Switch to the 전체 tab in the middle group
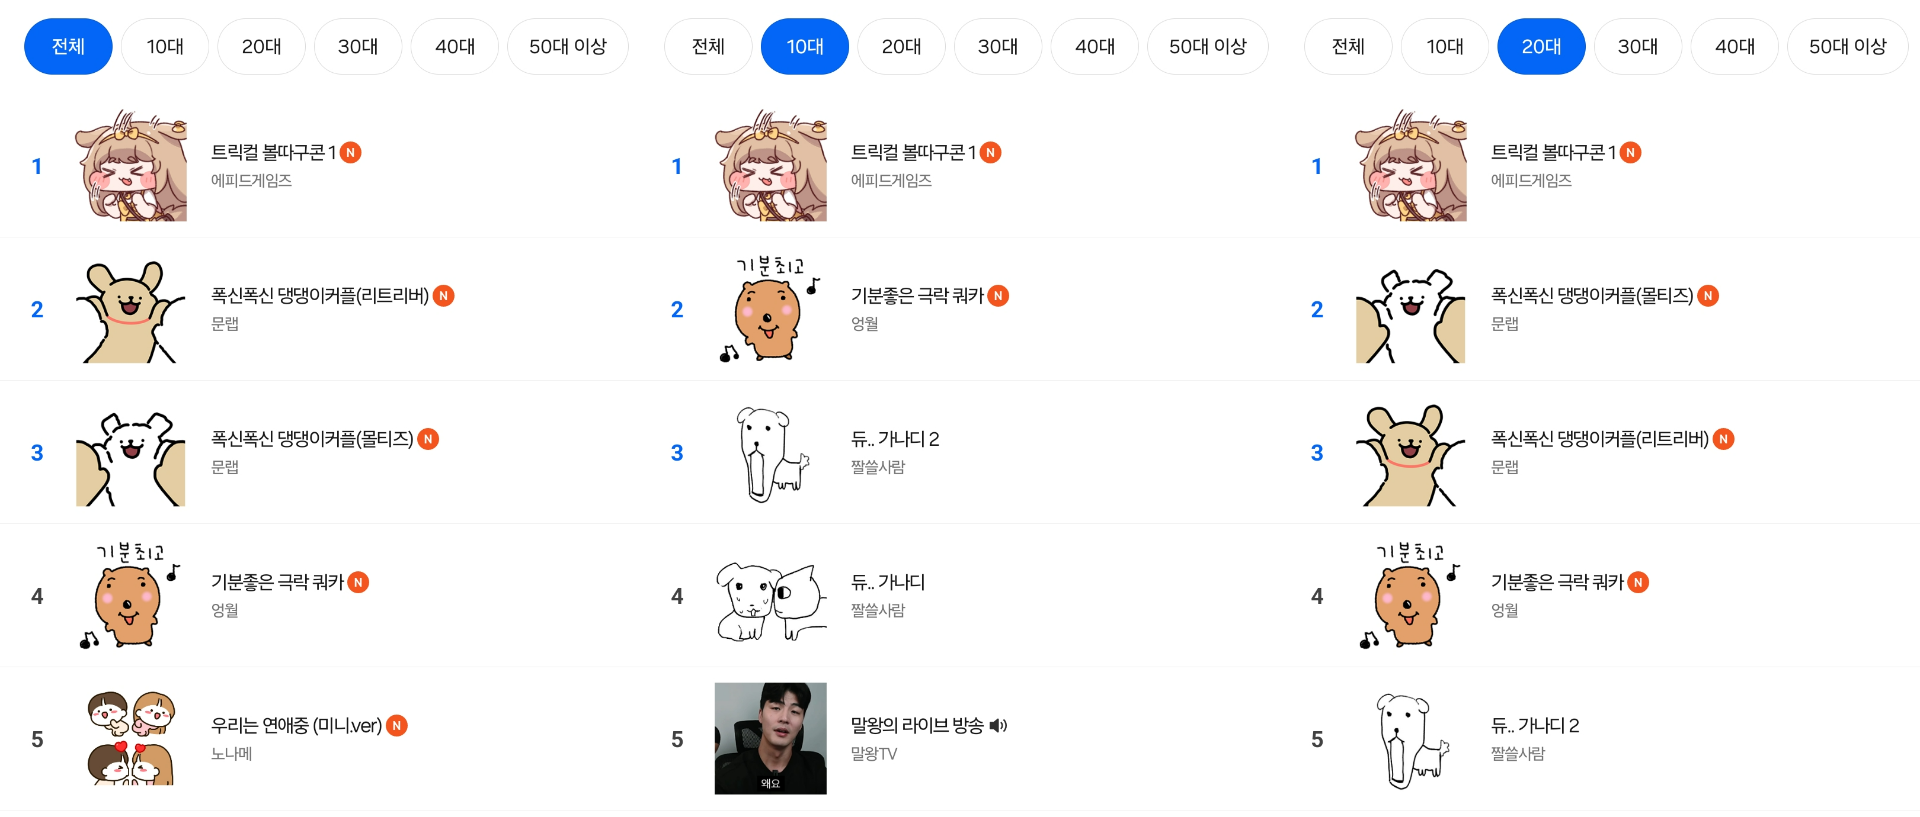Screen dimensions: 1920x817 708,46
